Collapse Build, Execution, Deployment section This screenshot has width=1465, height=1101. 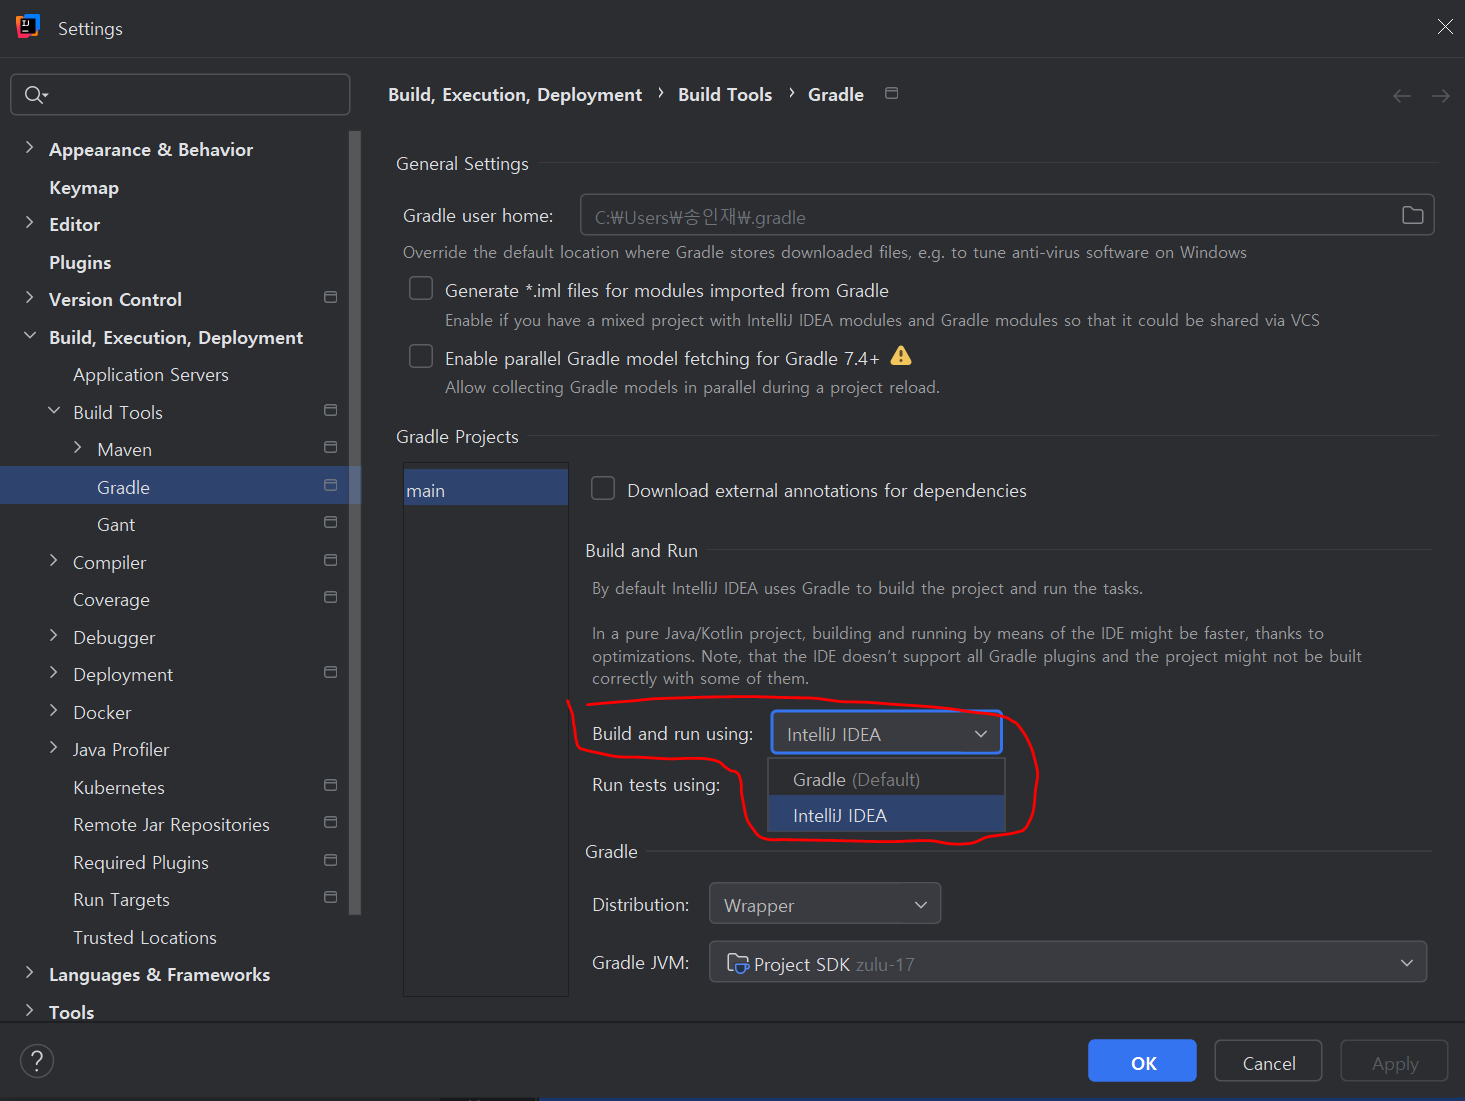[x=29, y=336]
